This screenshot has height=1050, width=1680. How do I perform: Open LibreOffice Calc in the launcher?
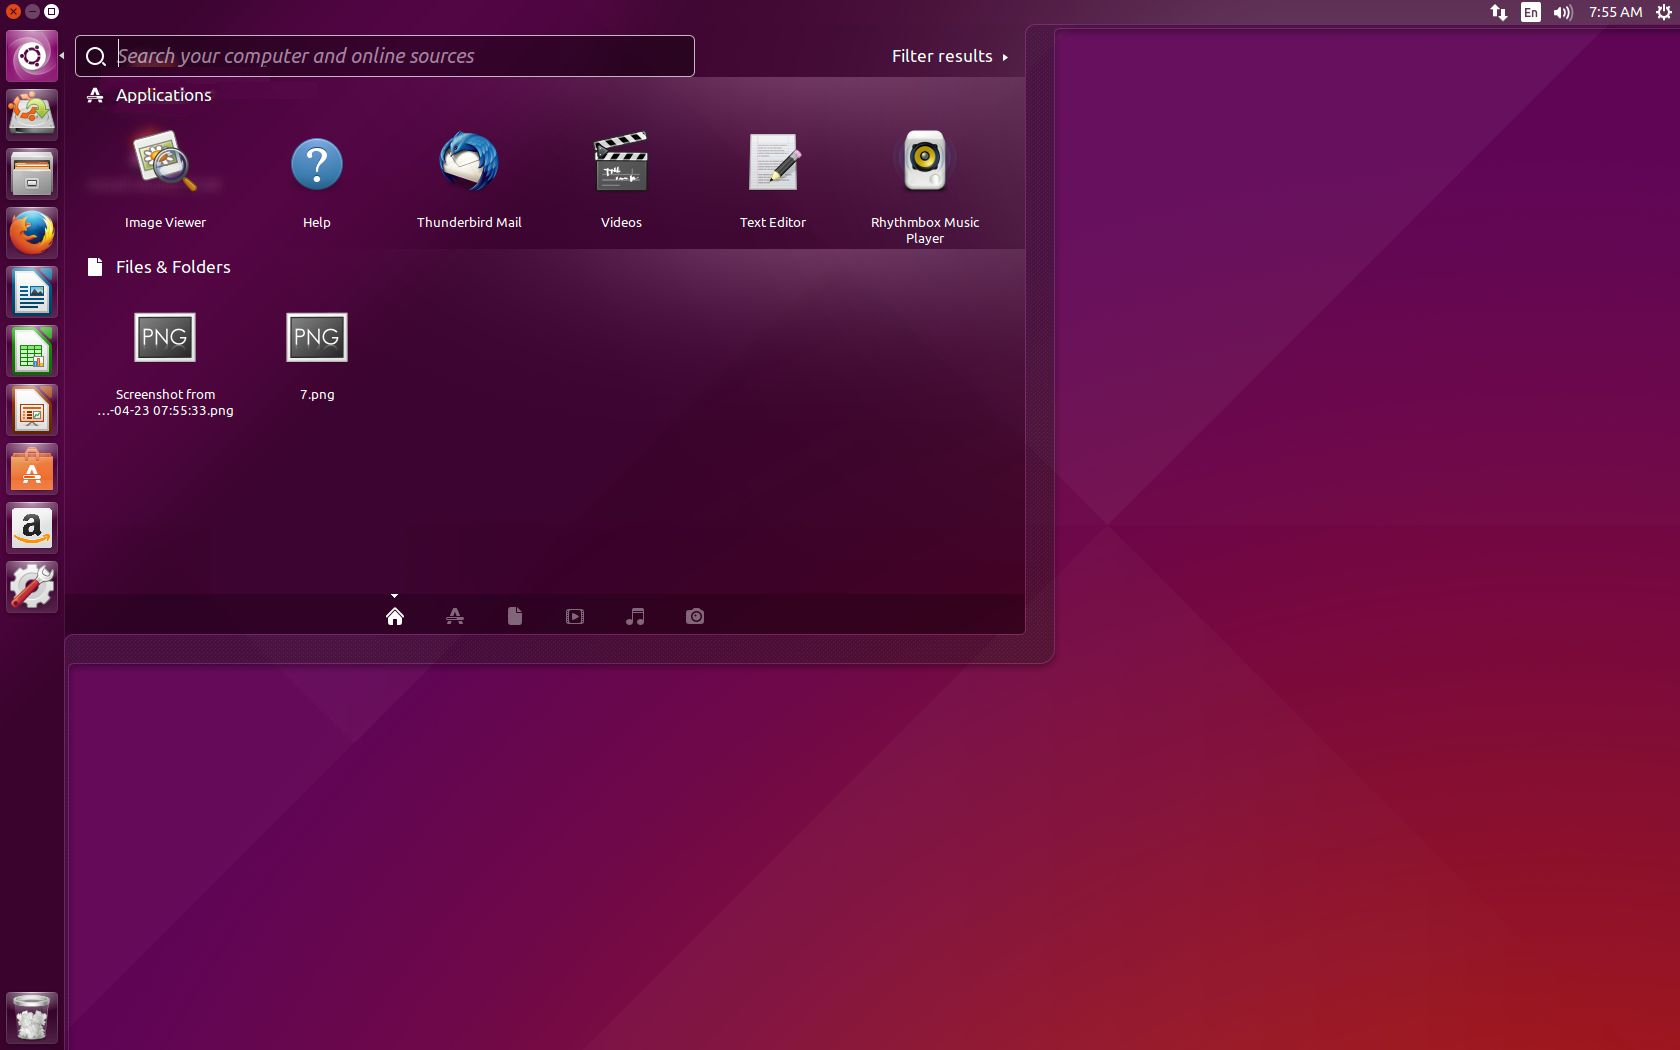[x=32, y=351]
